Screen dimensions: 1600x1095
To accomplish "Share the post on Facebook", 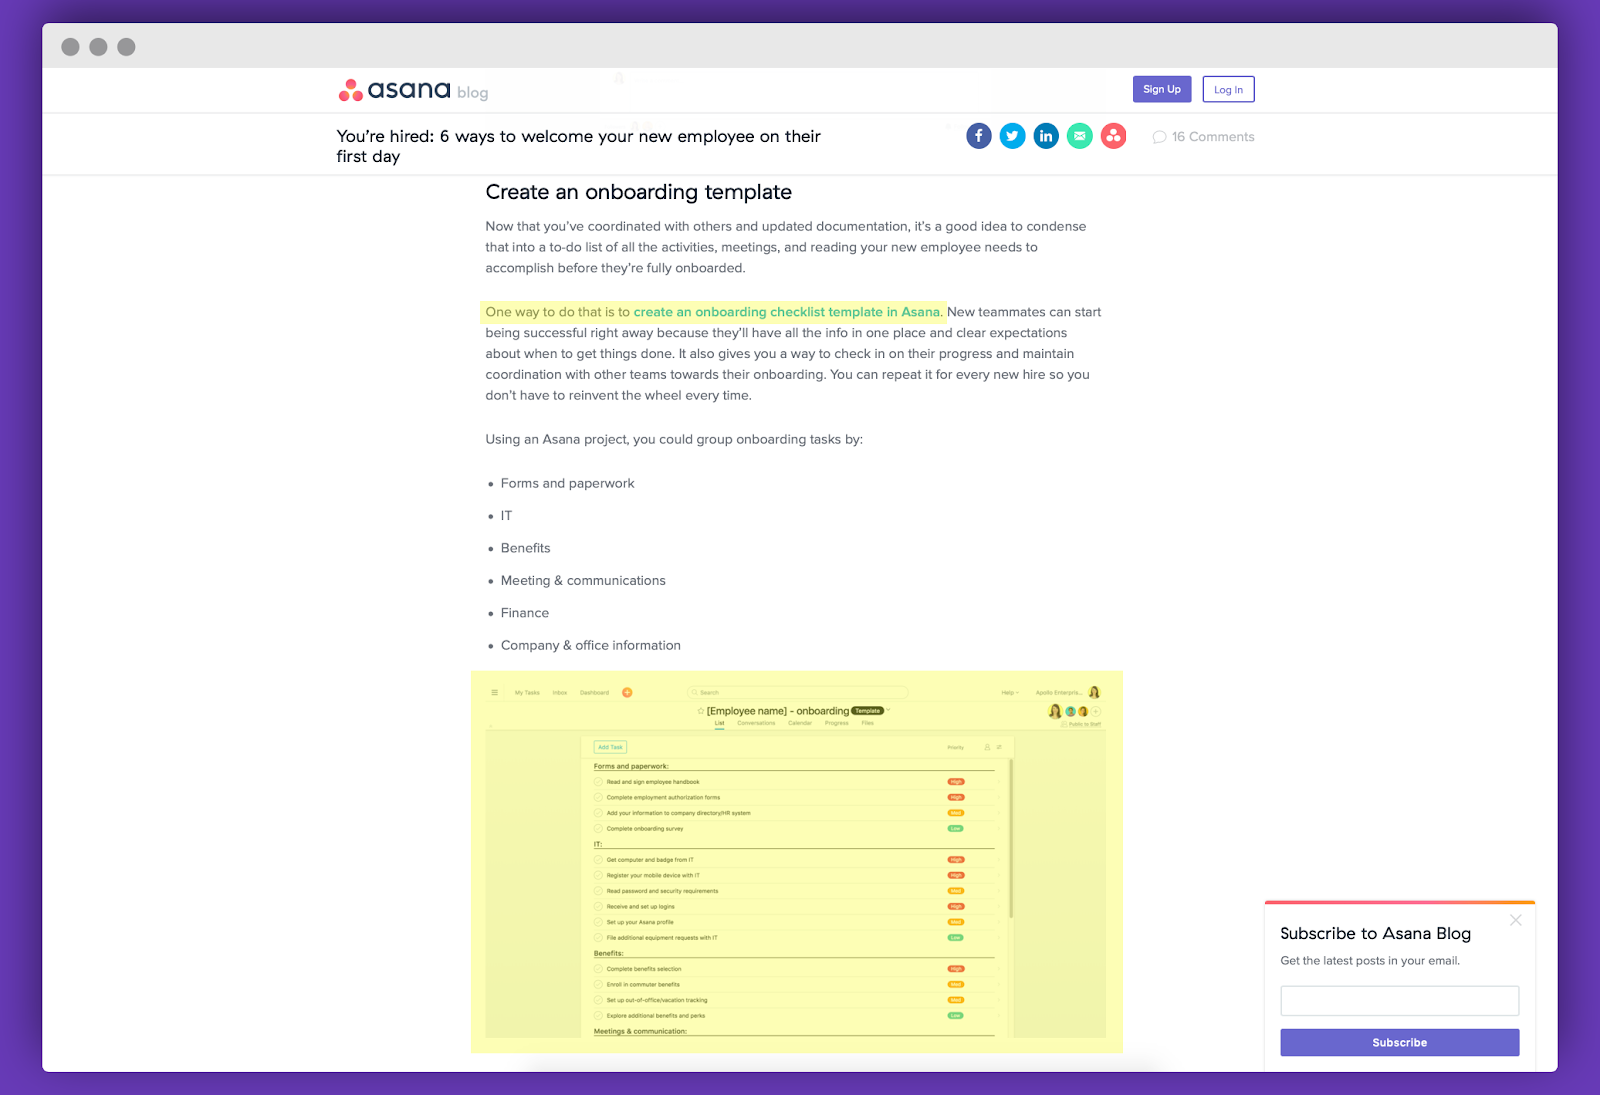I will (979, 136).
